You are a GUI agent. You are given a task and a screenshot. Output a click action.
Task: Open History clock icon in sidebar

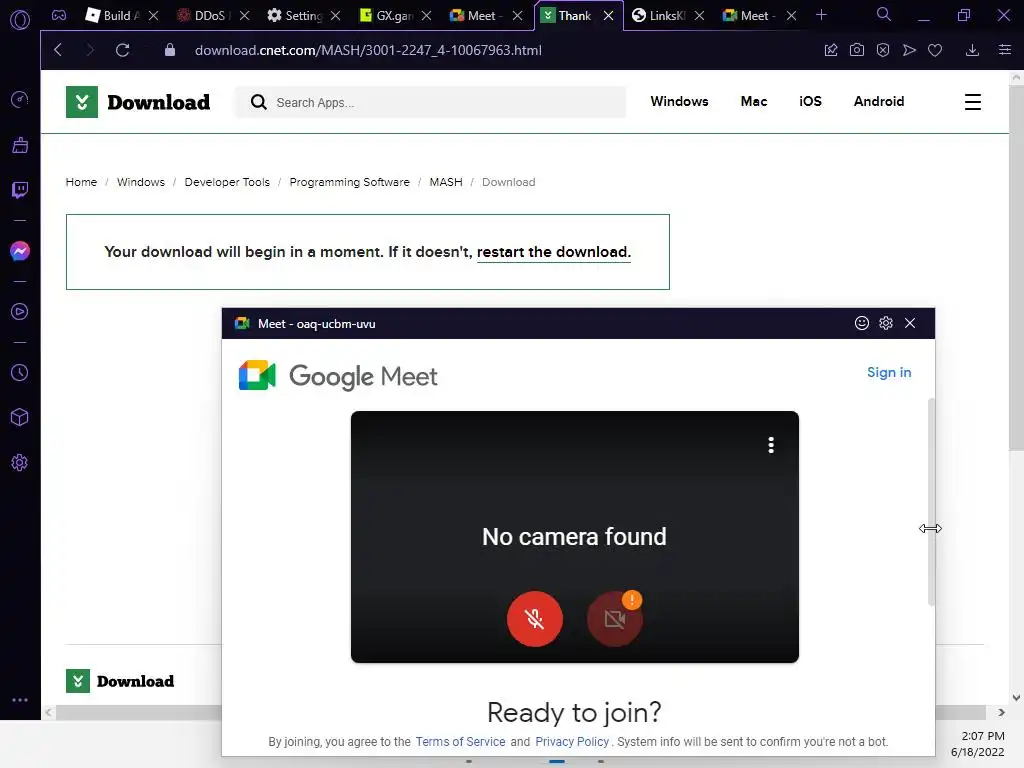tap(20, 372)
